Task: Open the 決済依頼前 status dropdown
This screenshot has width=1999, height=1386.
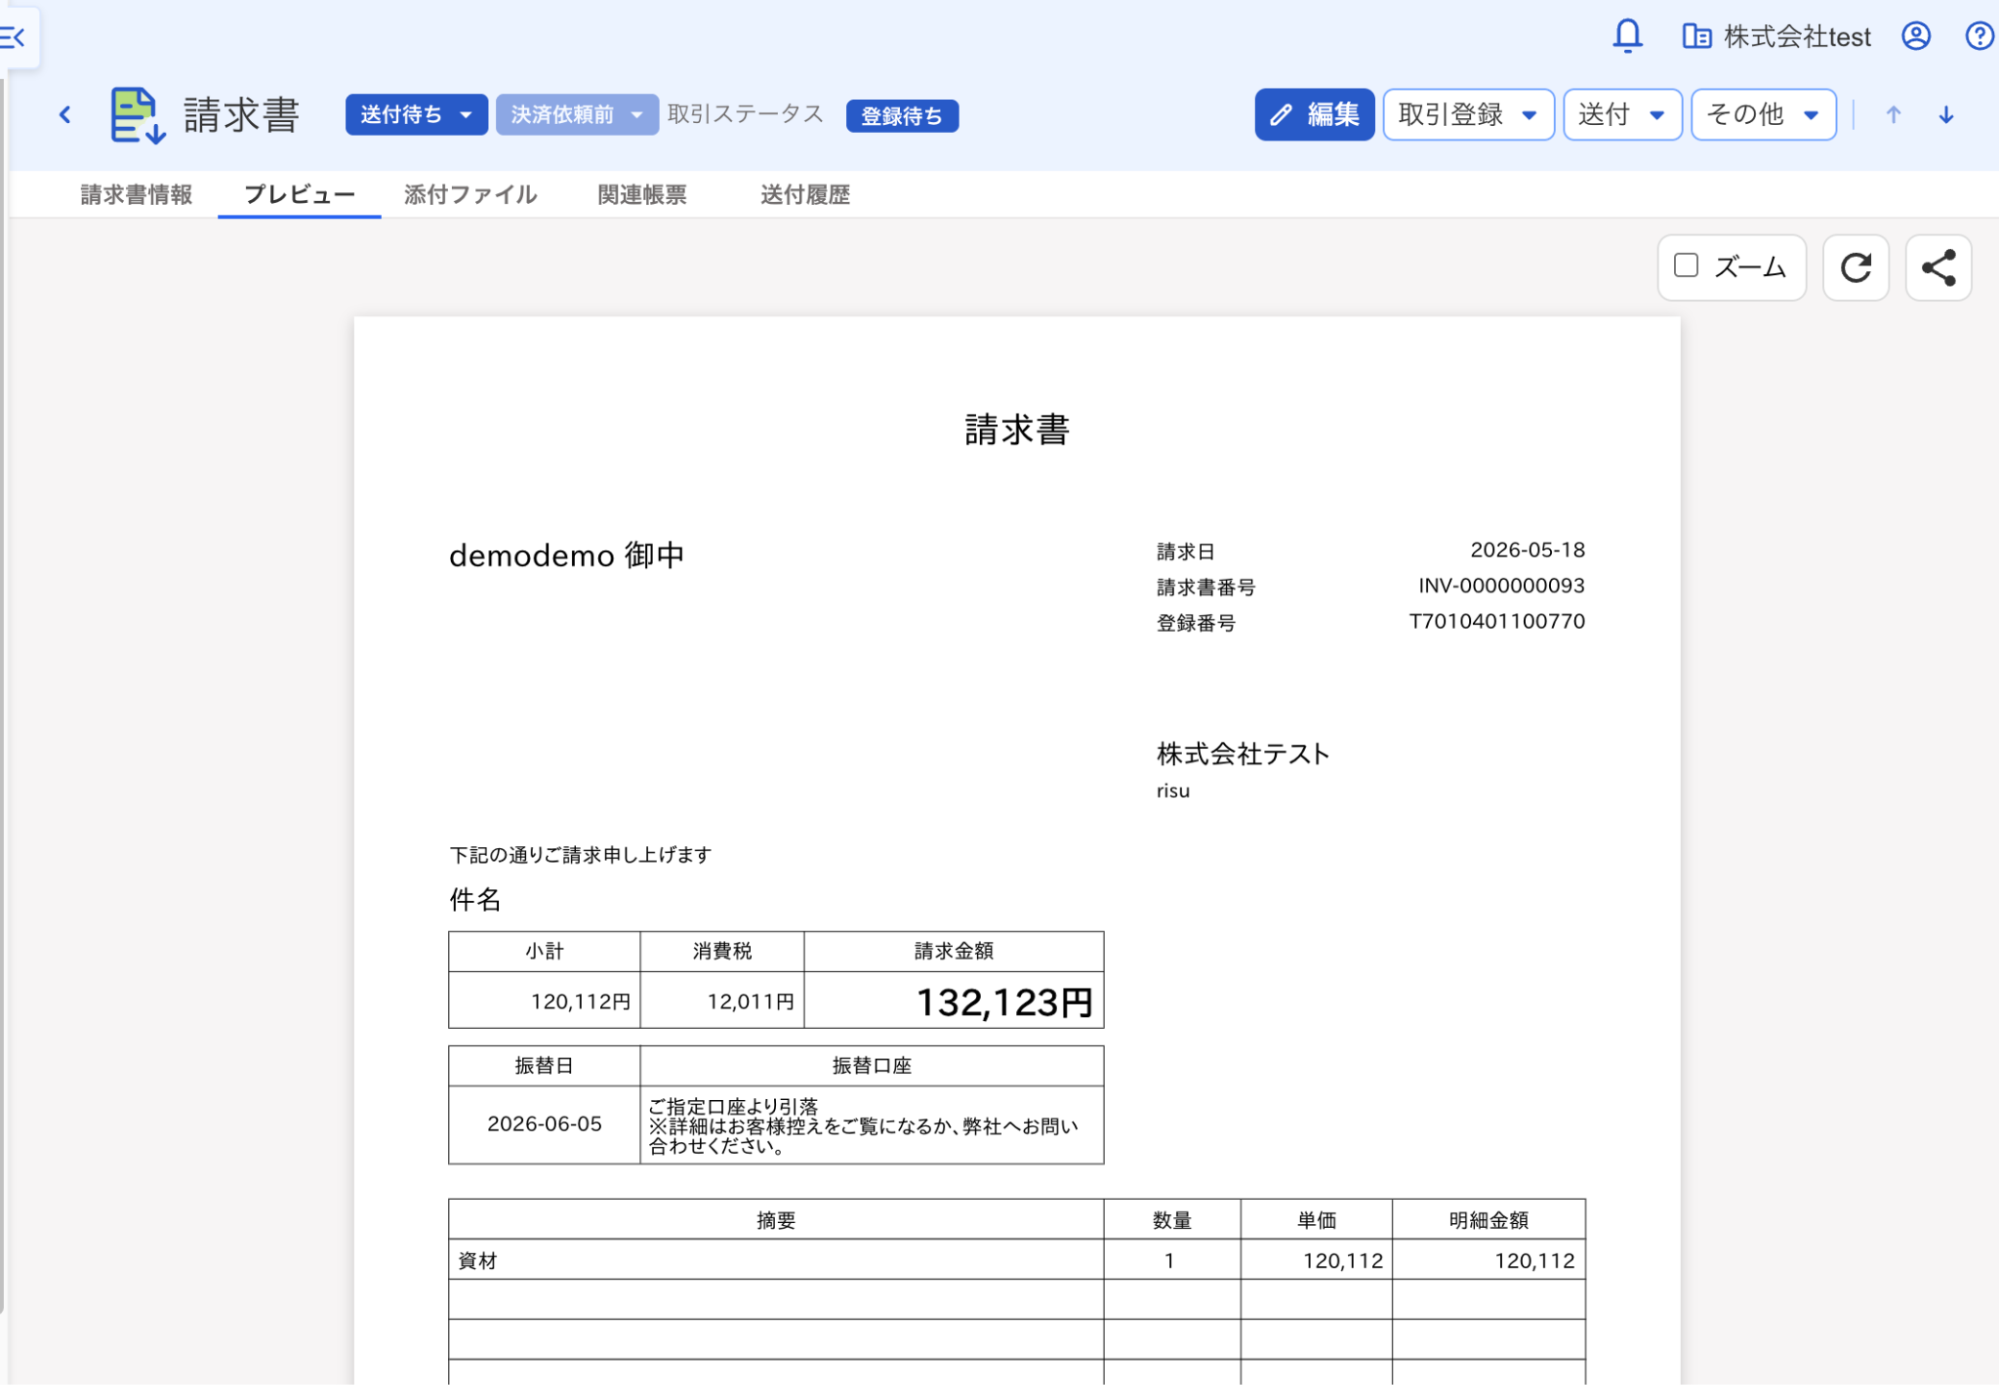Action: coord(577,115)
